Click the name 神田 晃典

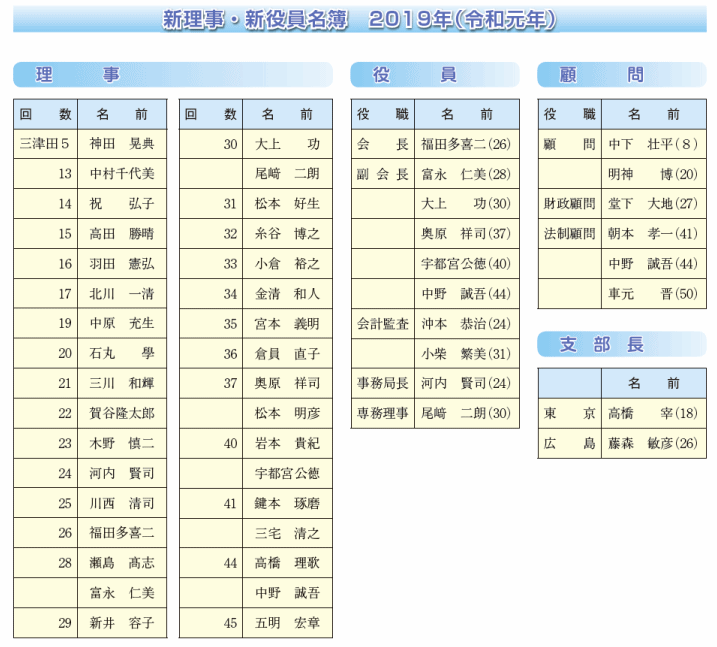[122, 144]
